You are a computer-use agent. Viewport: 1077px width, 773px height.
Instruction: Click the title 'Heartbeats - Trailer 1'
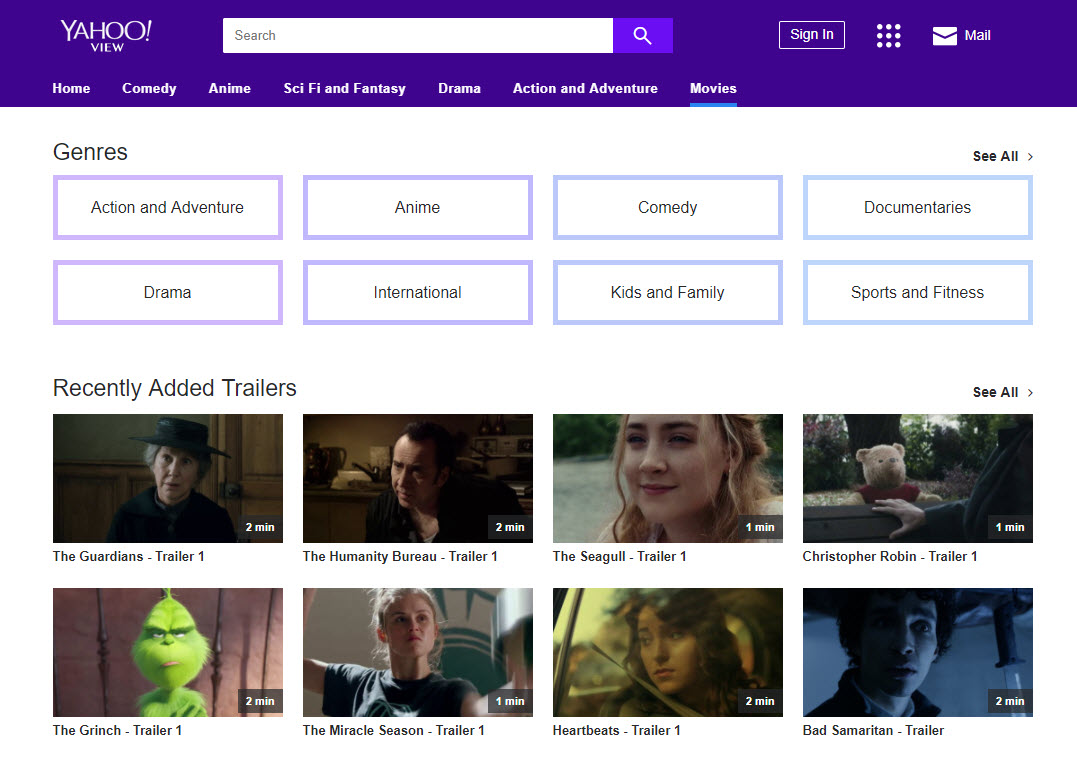[x=617, y=730]
